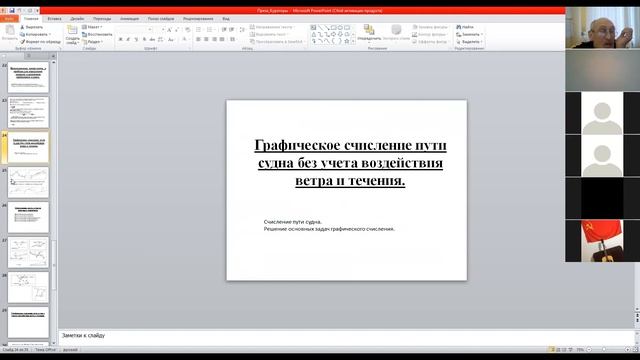Open the Показ слайдов ribbon tab
The height and width of the screenshot is (360, 640).
(161, 19)
